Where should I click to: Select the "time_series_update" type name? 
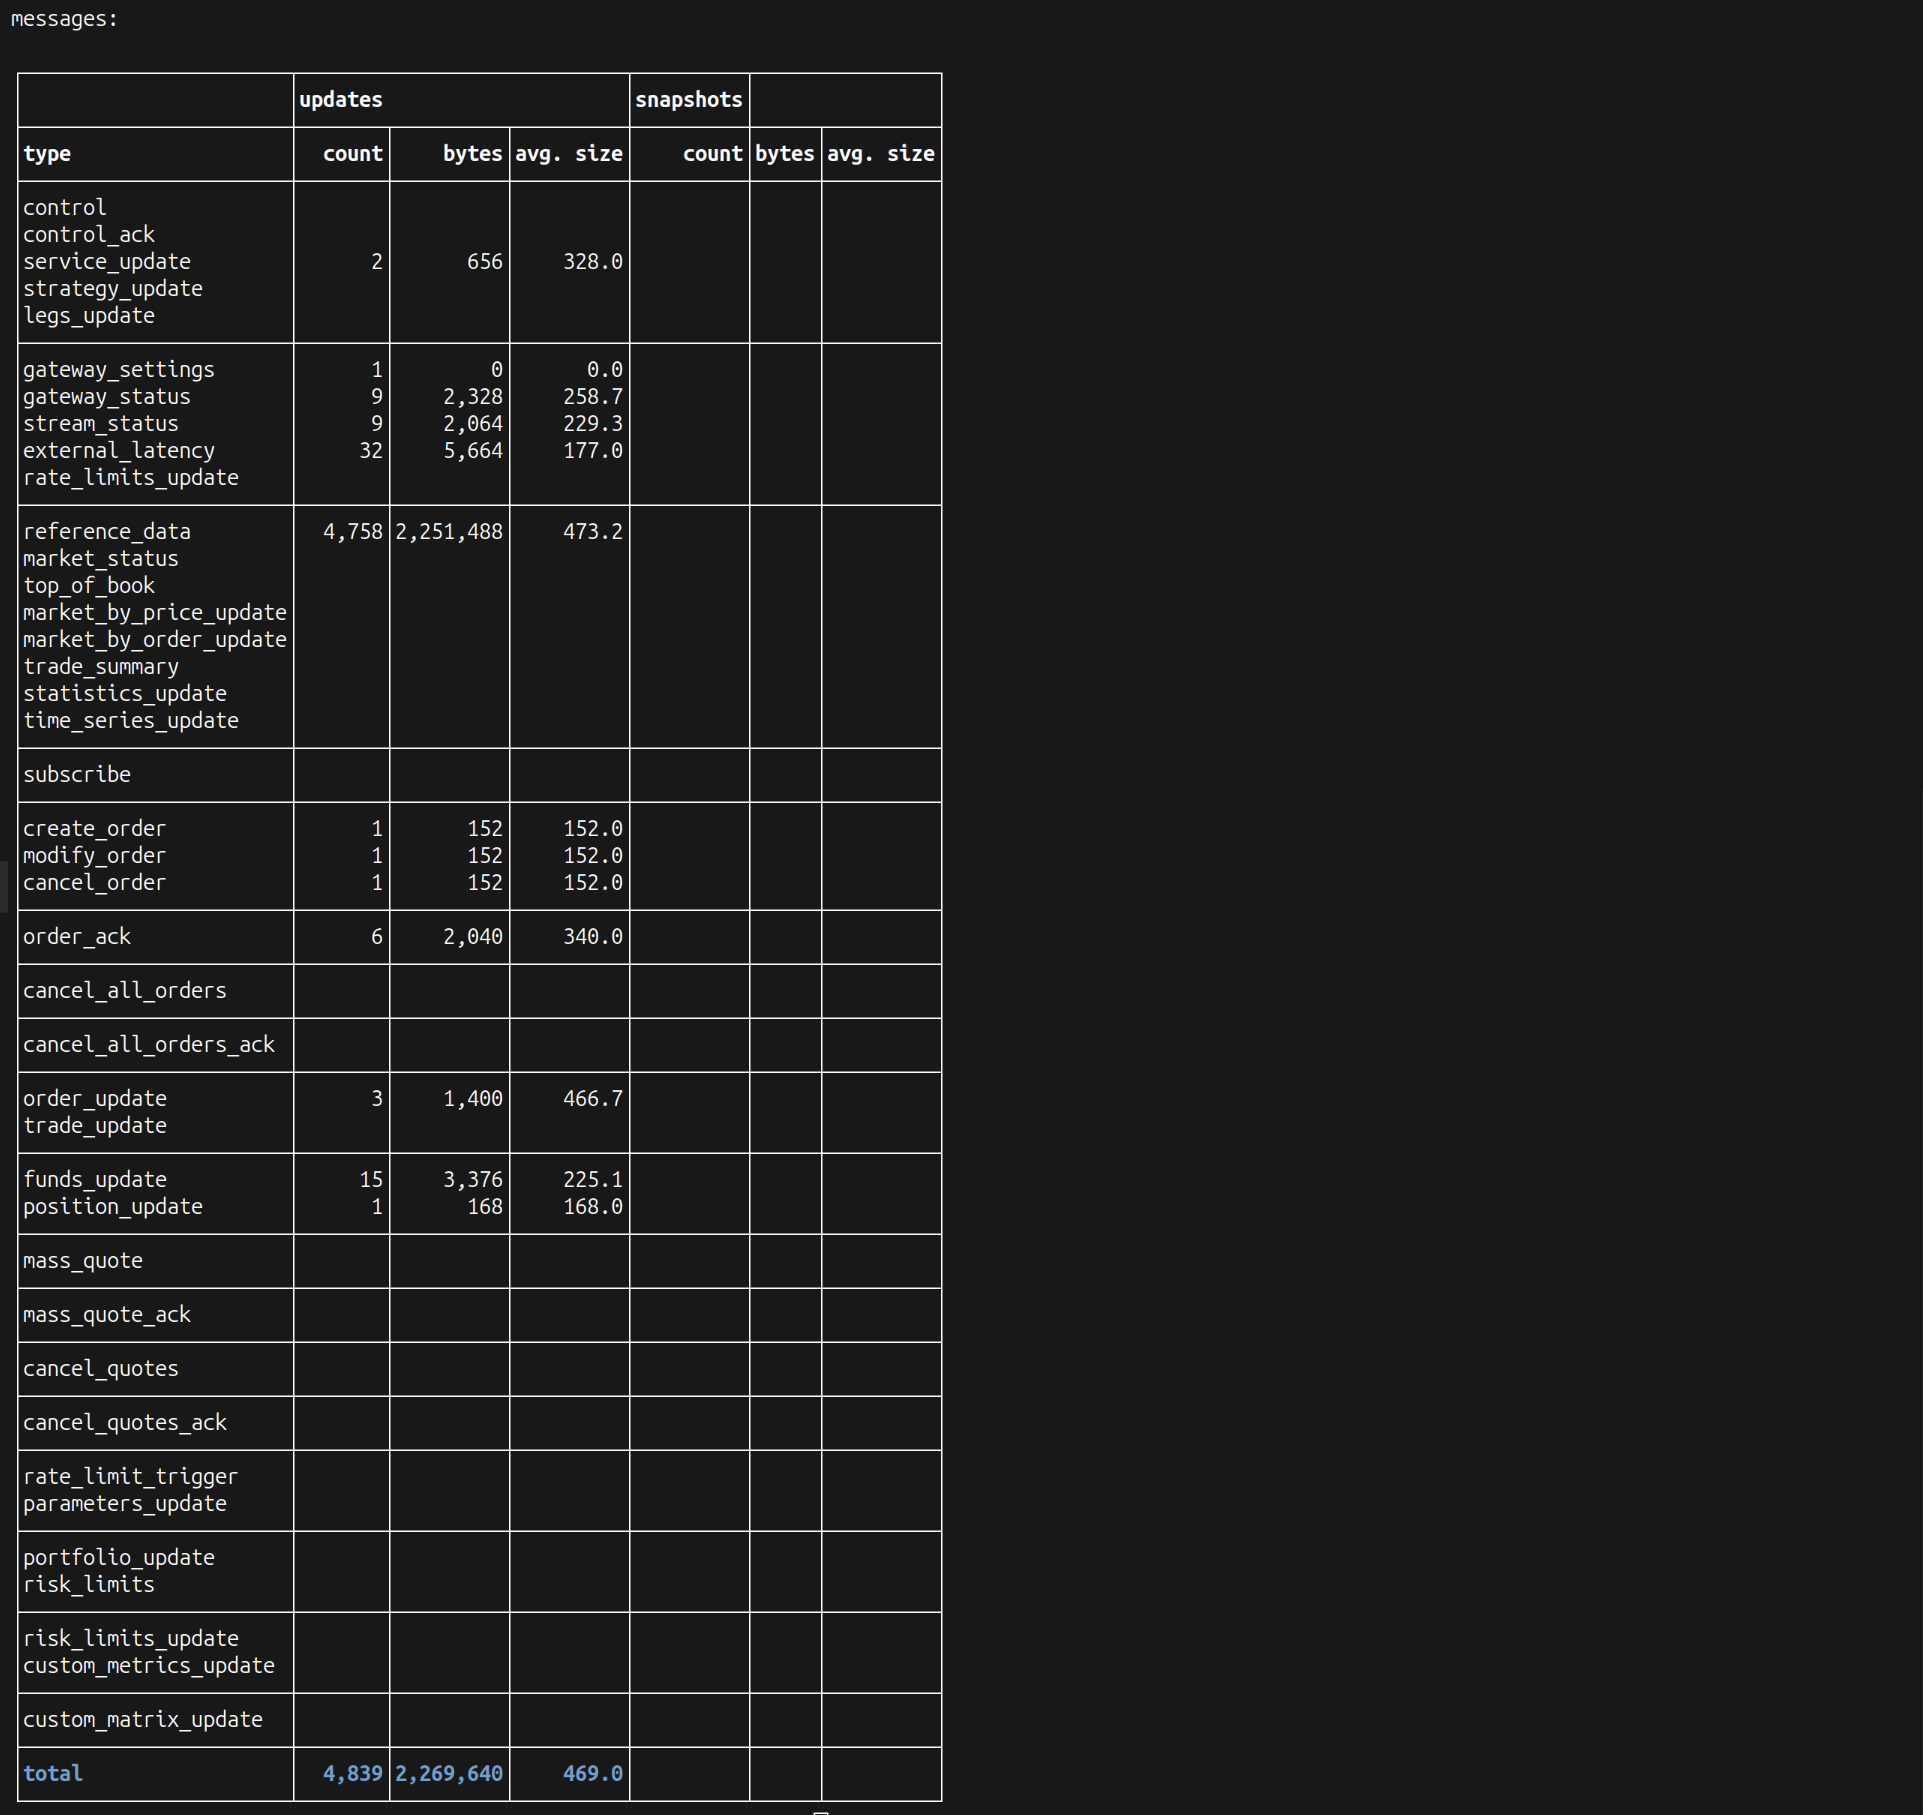(x=131, y=721)
